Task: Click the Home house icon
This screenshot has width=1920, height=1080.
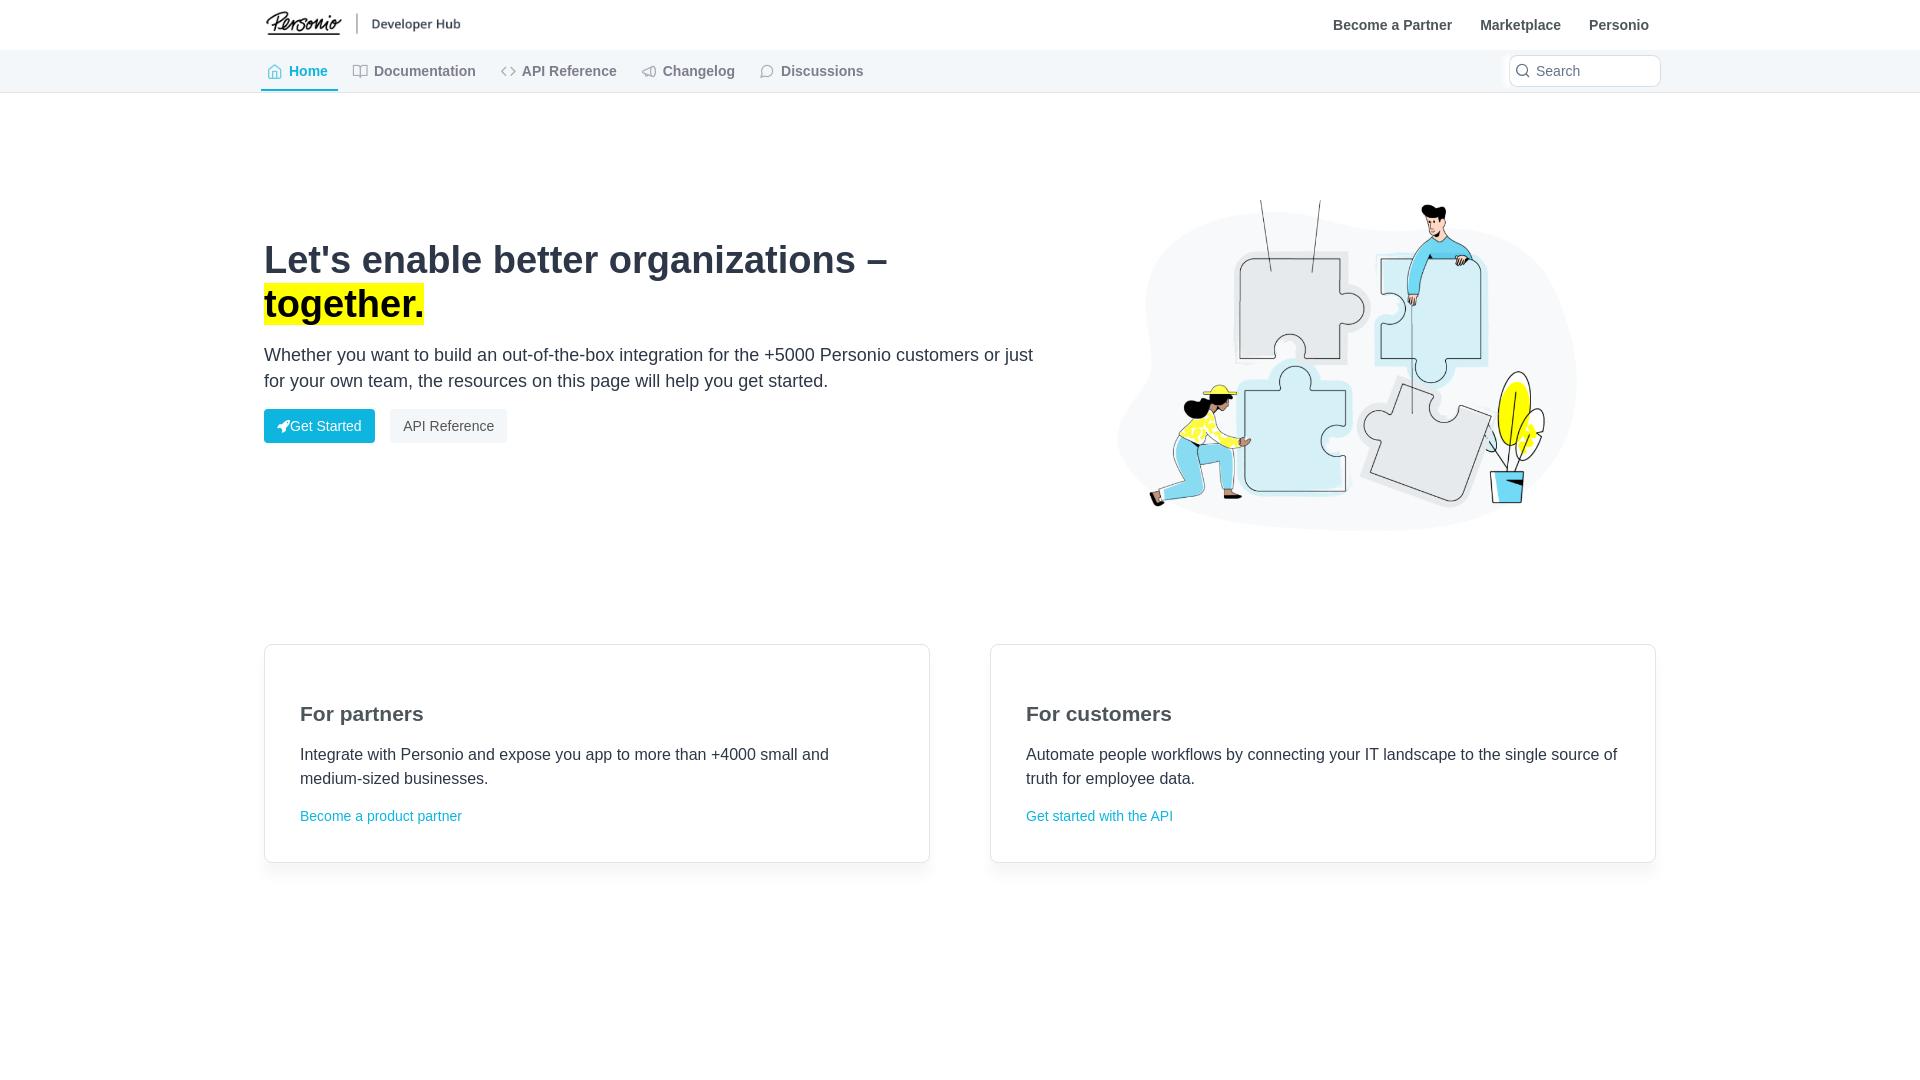Action: [x=275, y=72]
